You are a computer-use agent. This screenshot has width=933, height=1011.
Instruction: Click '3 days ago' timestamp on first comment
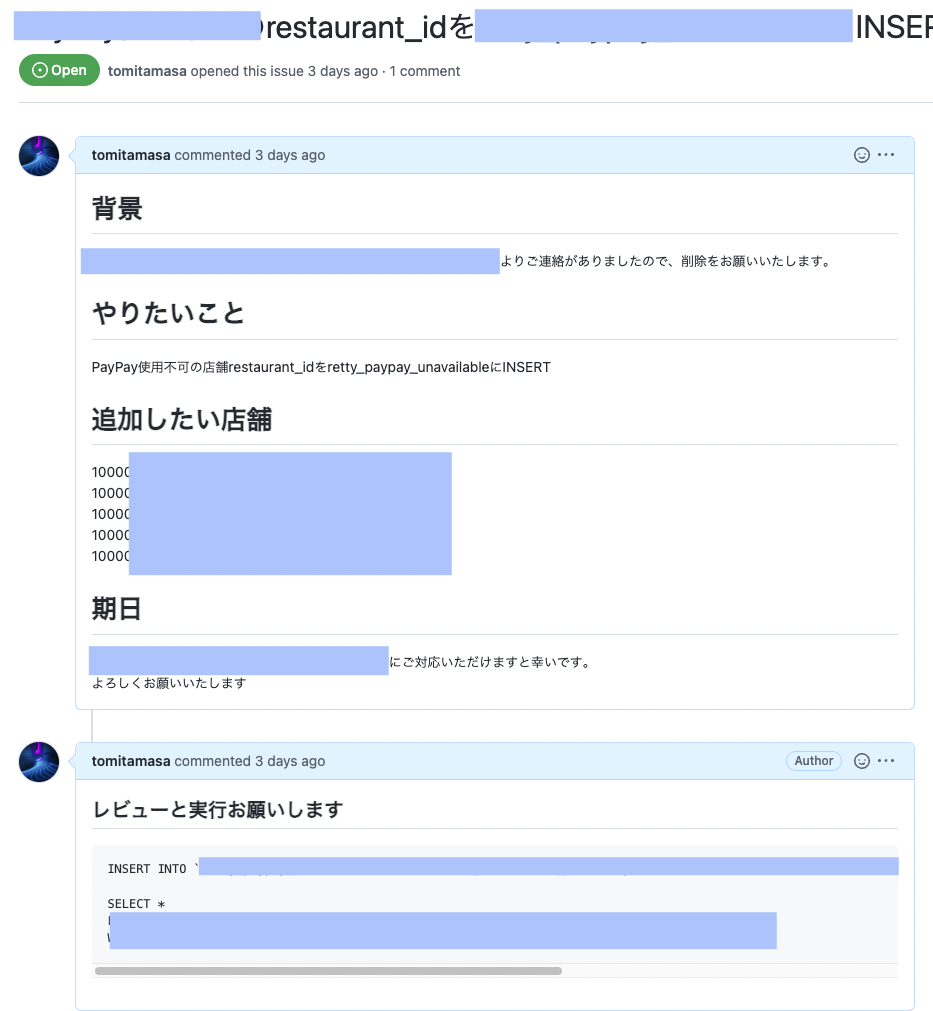290,155
